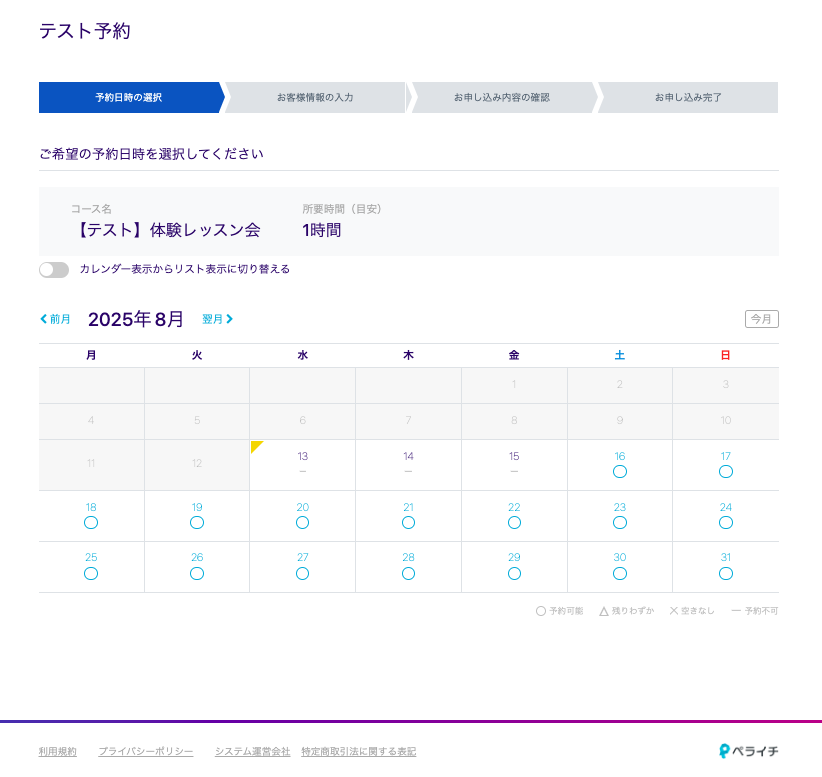The image size is (822, 777).
Task: Open the お客様情報の入力 step tab
Action: 315,98
